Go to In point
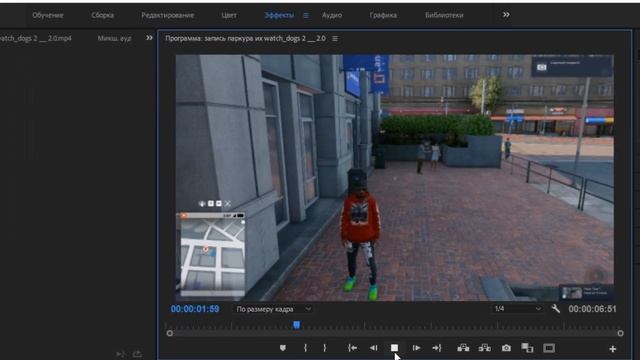Viewport: 640px width, 360px height. tap(353, 348)
